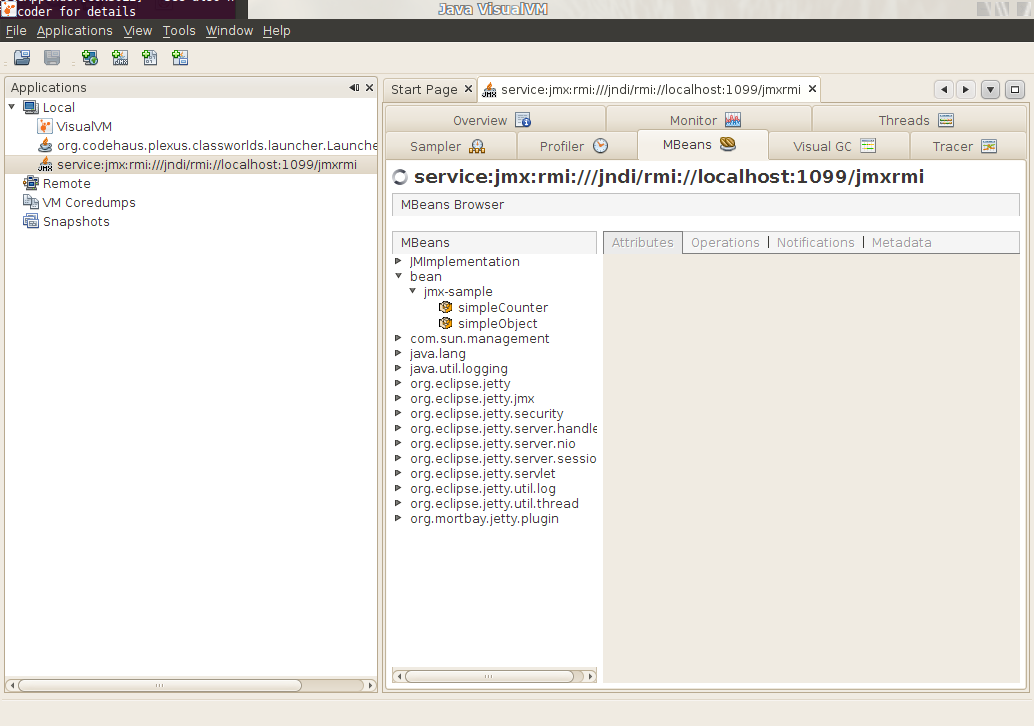Switch to the Sampler tab

(x=450, y=146)
